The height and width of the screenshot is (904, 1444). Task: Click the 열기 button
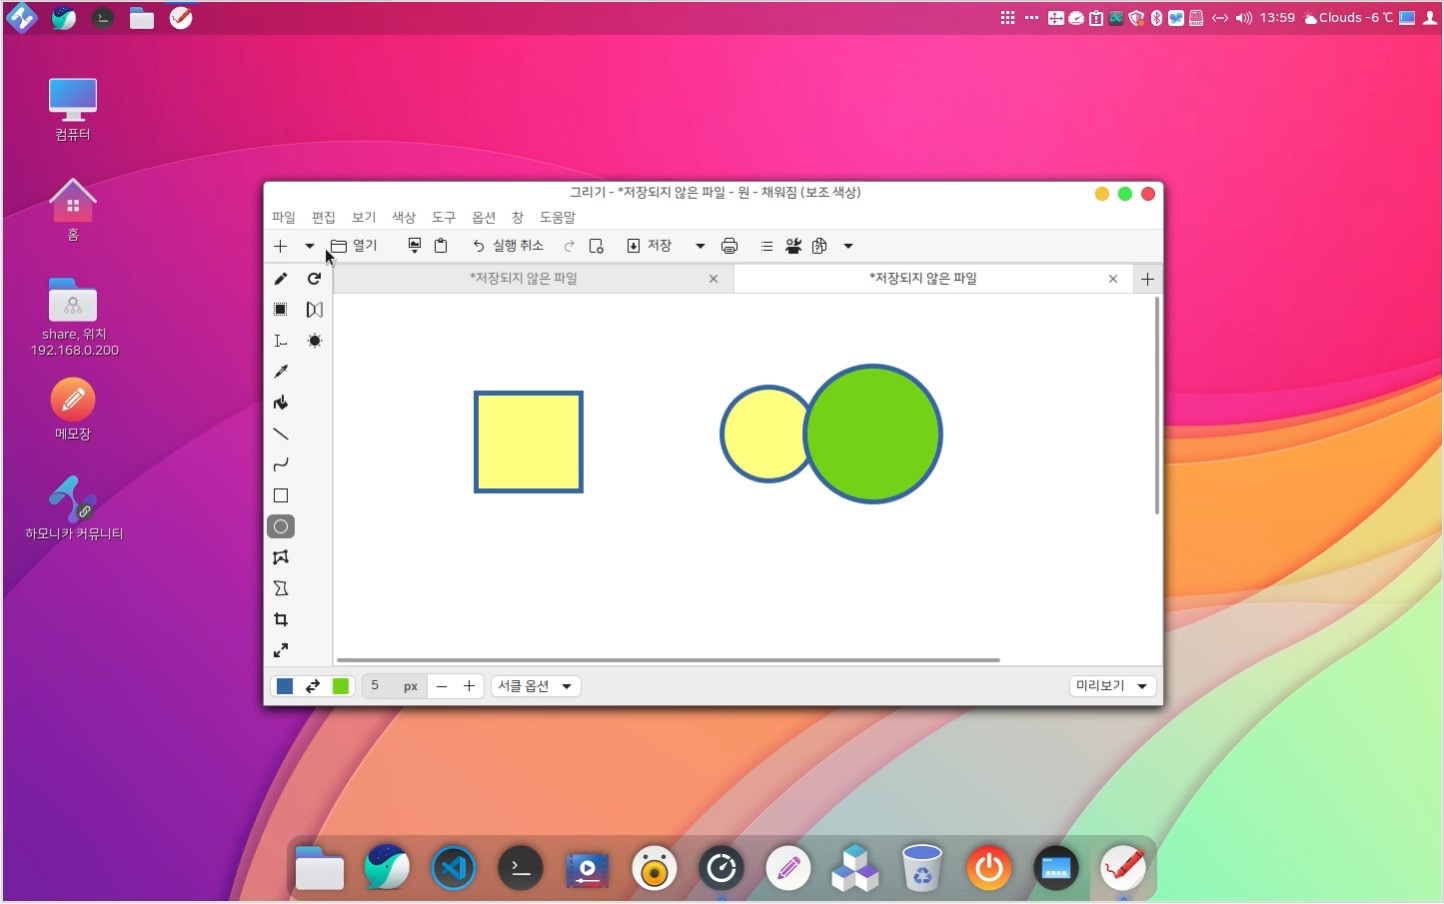click(354, 246)
